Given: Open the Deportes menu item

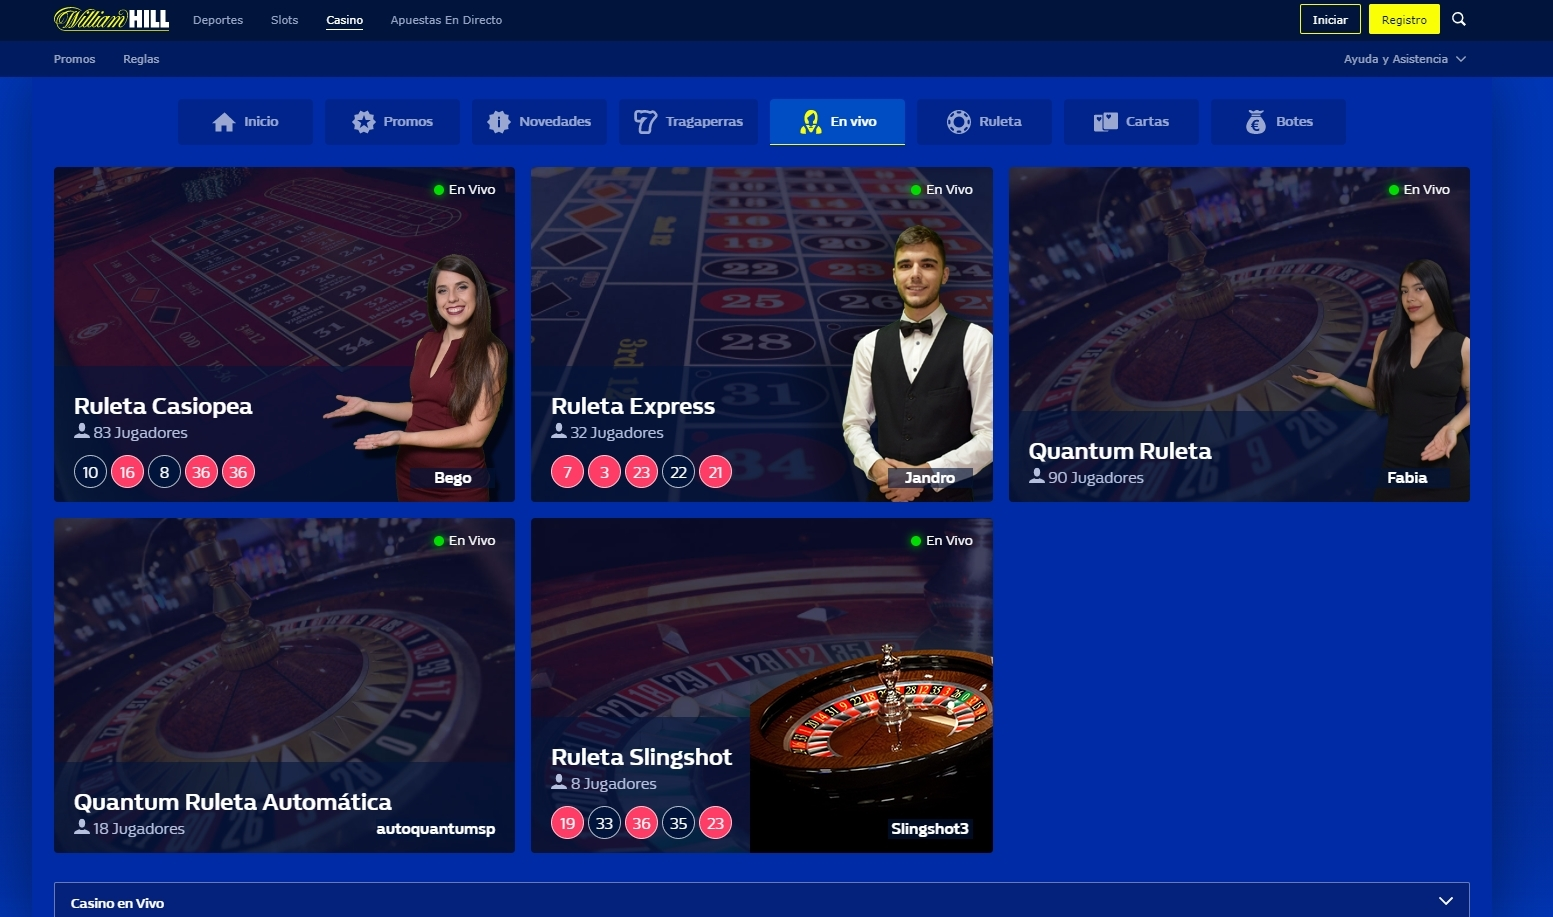Looking at the screenshot, I should (x=218, y=20).
